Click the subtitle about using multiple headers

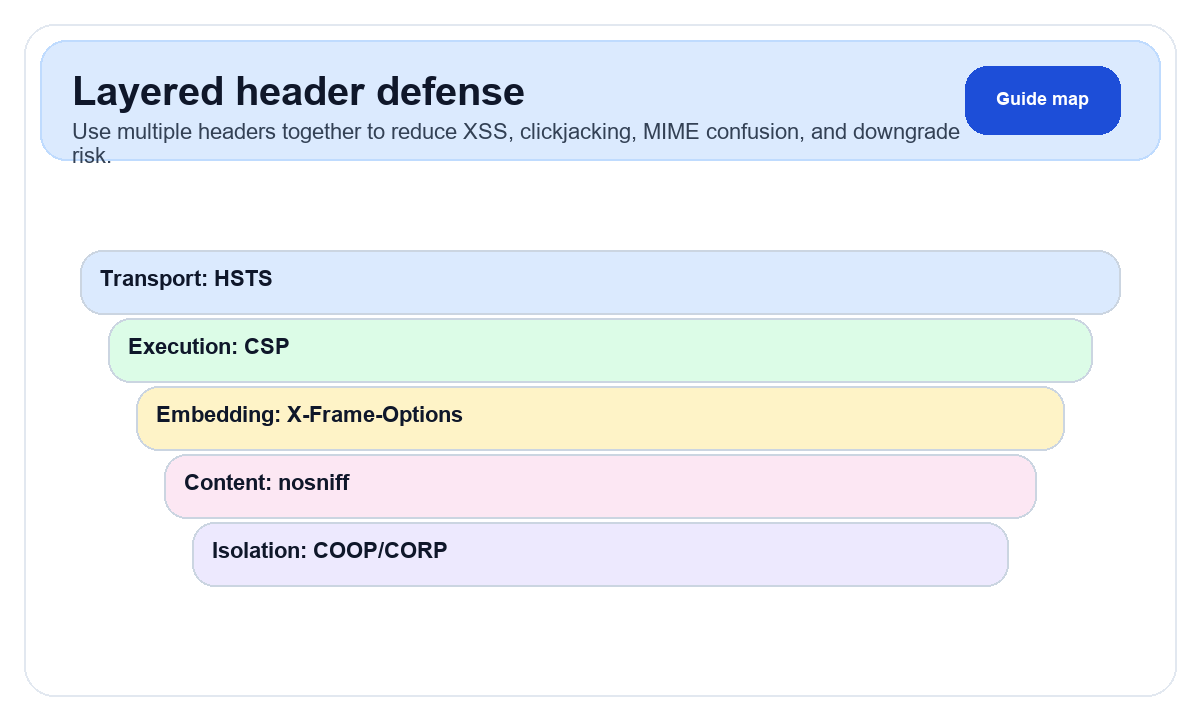[x=516, y=143]
